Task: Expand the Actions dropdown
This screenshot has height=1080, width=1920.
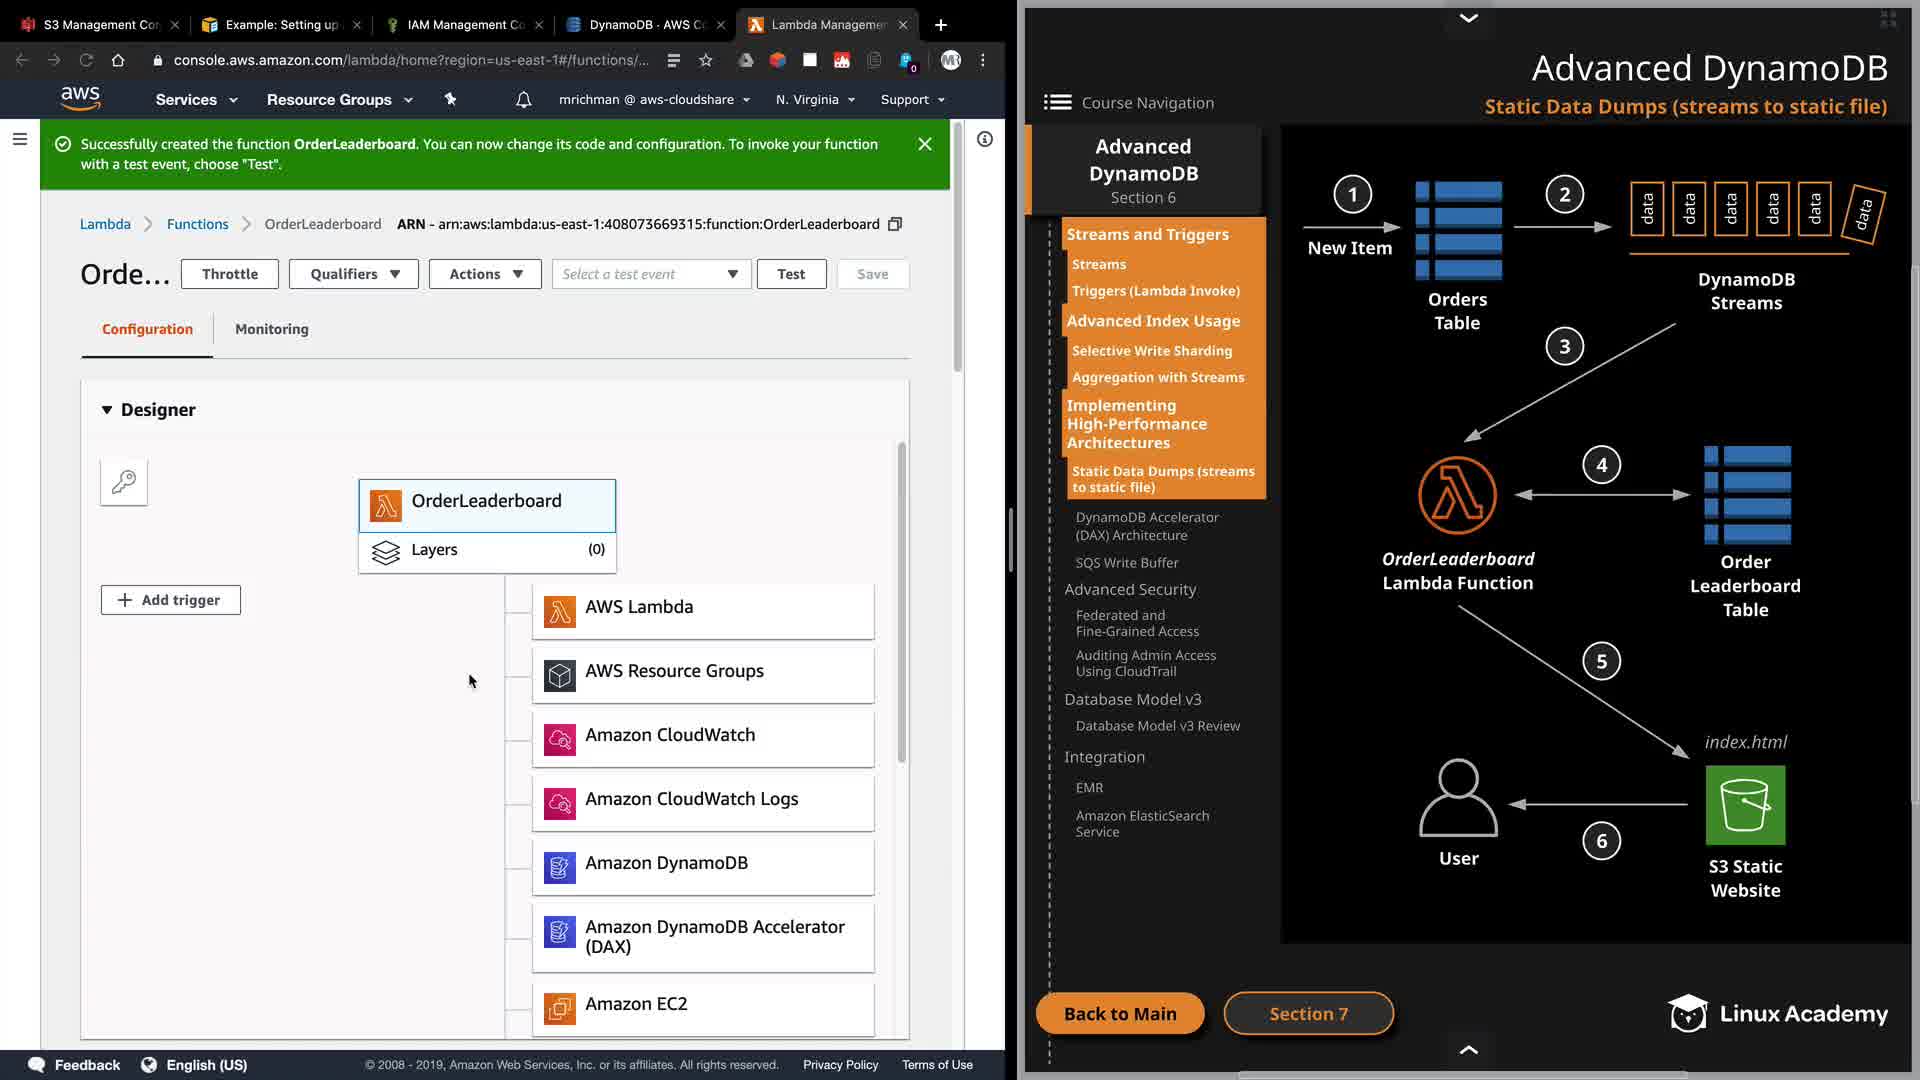Action: point(485,274)
